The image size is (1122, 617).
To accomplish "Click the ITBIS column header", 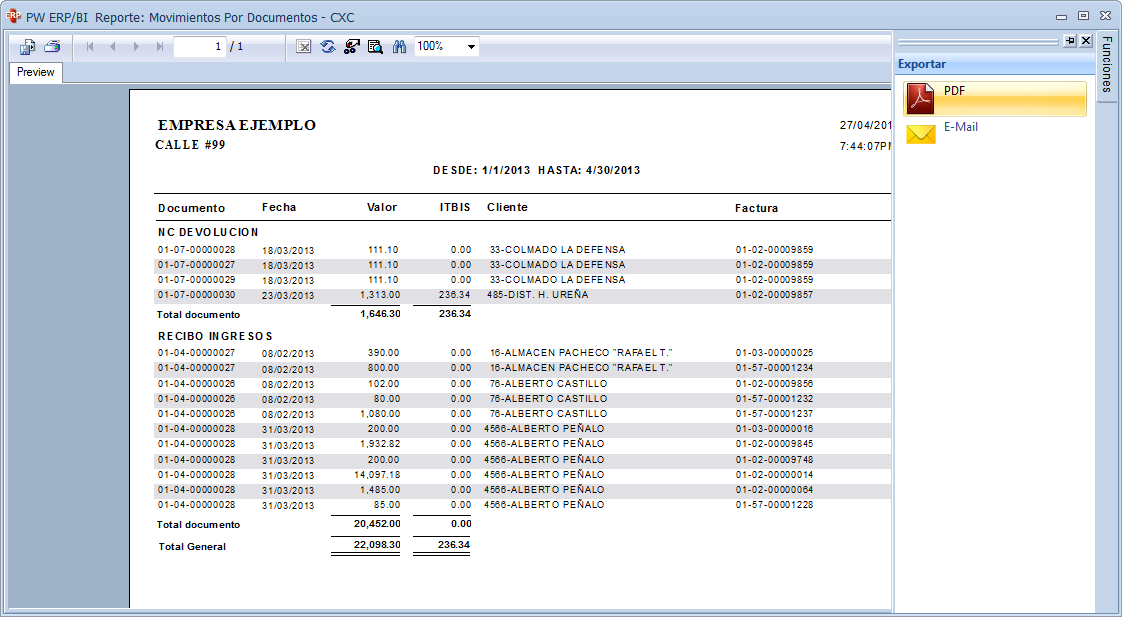I will [455, 207].
